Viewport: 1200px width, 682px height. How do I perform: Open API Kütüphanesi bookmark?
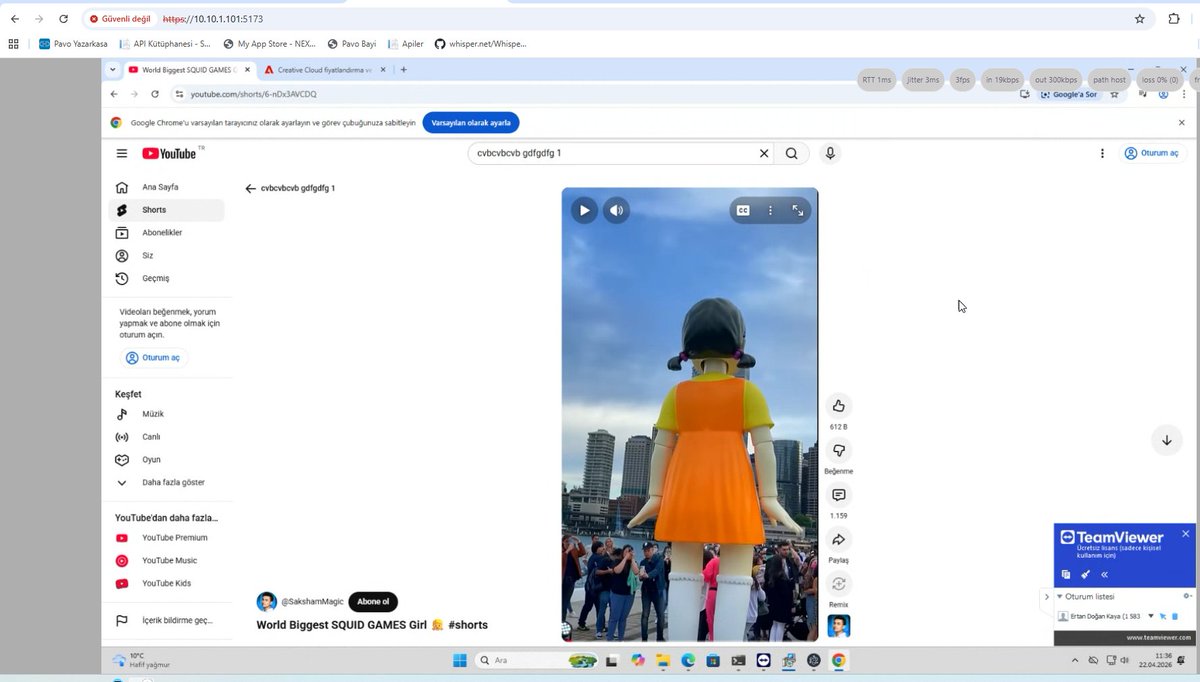pos(165,44)
